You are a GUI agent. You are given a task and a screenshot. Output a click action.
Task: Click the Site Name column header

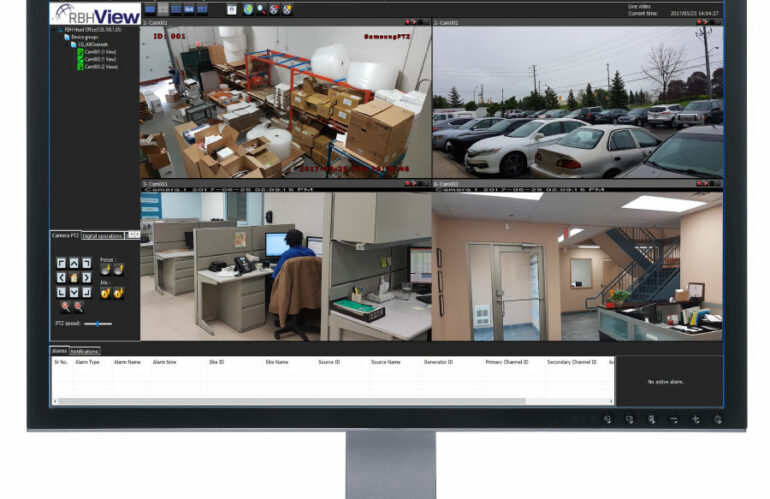pyautogui.click(x=277, y=362)
